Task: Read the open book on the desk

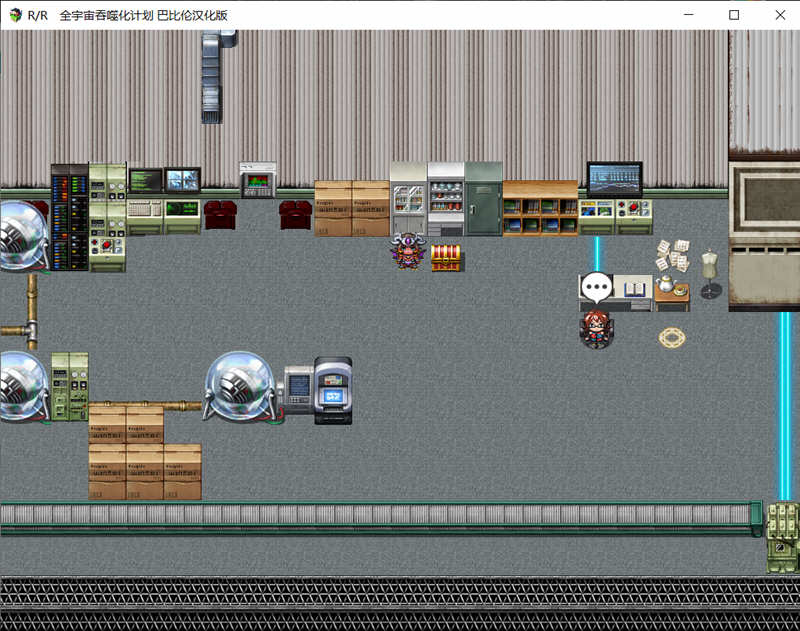Action: click(635, 290)
